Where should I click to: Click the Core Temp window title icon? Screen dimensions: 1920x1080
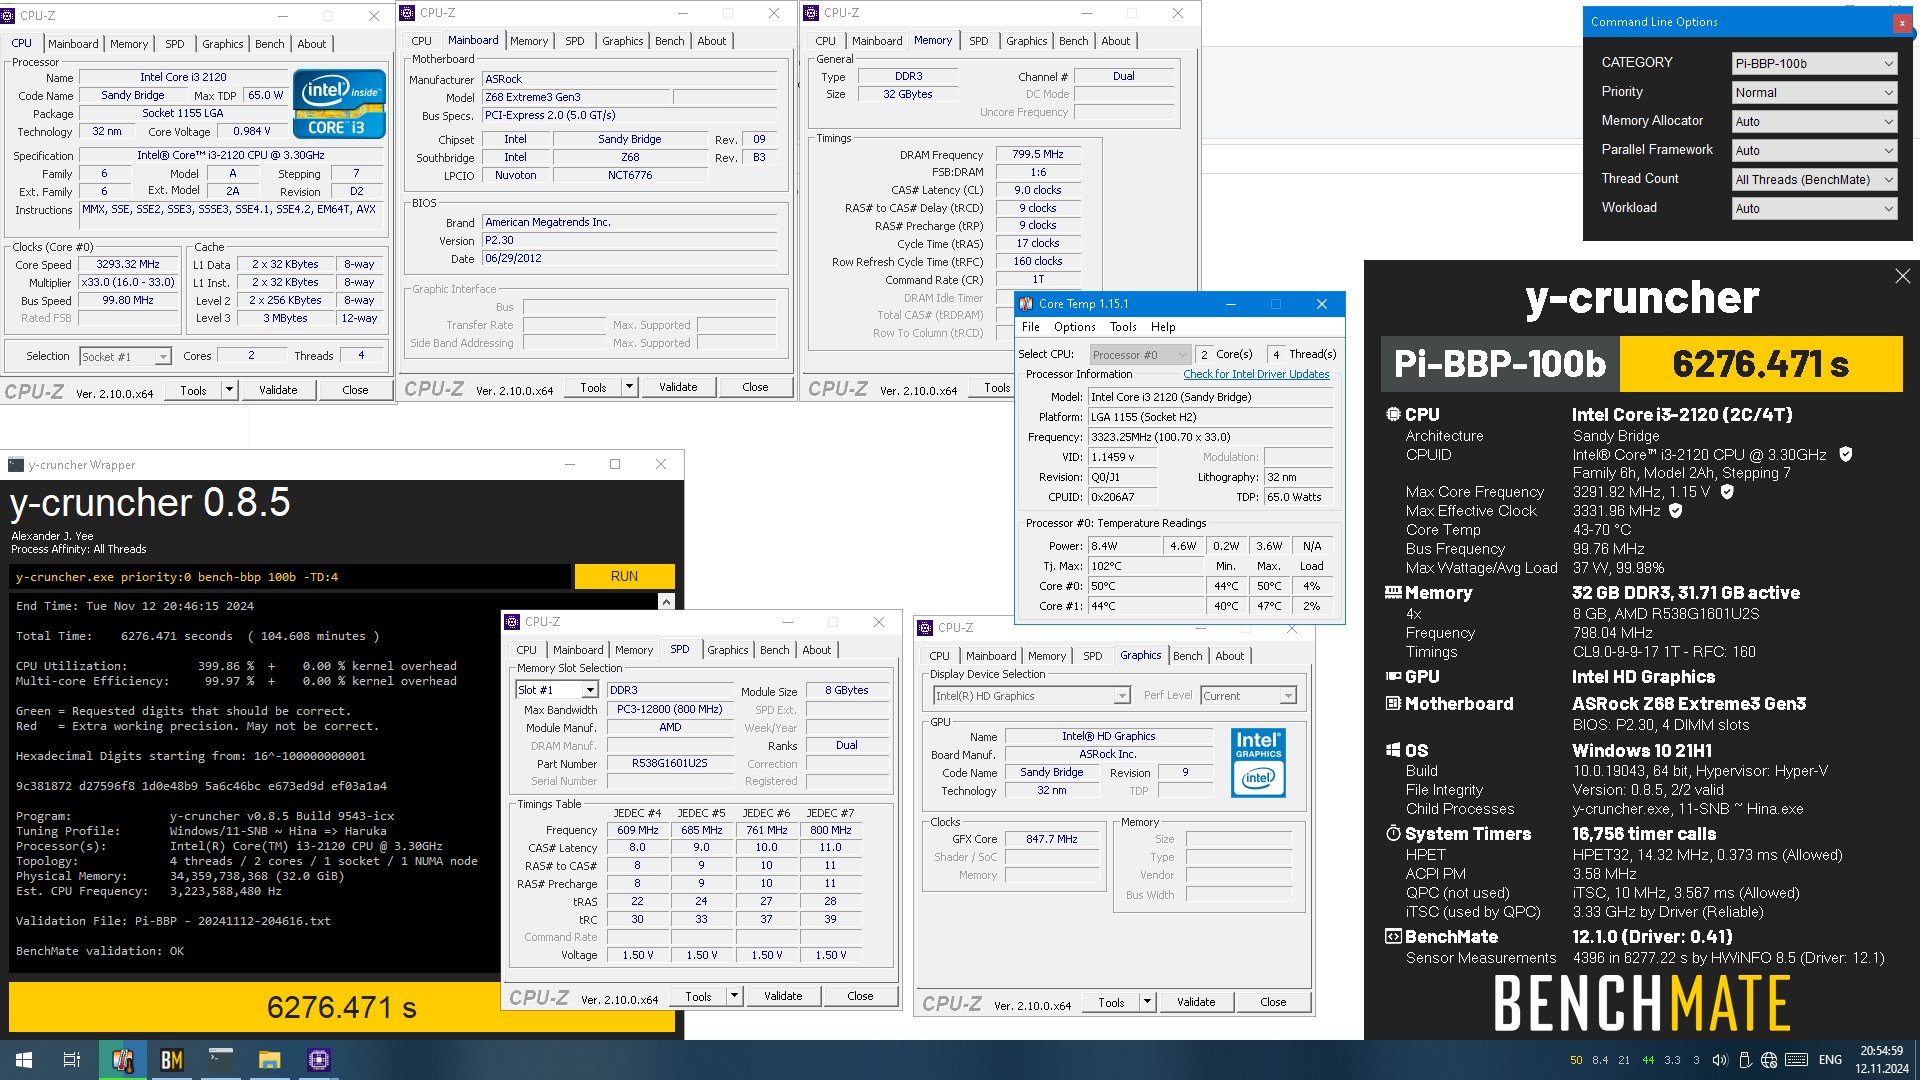[1026, 304]
